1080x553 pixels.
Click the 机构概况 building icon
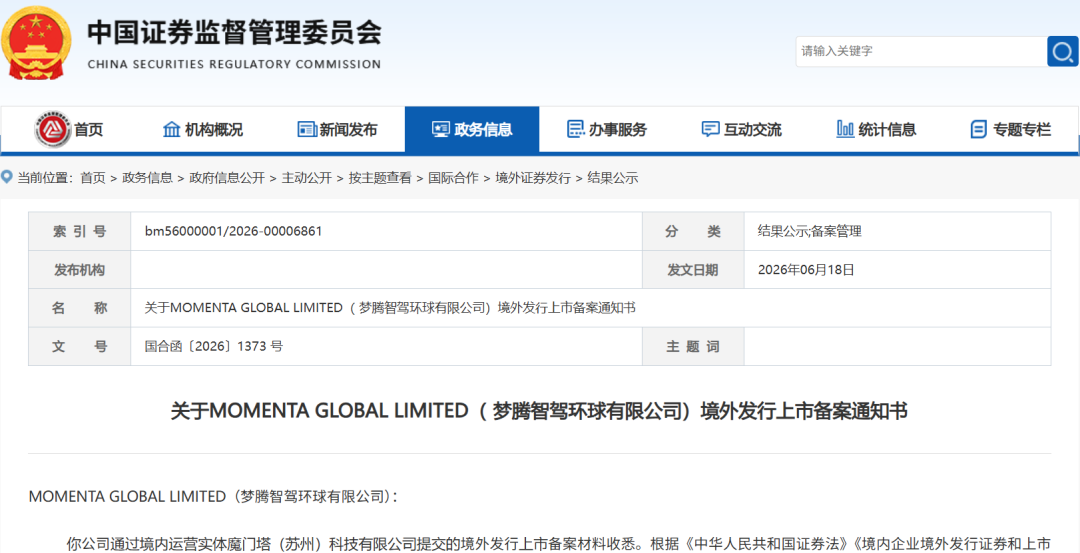click(x=172, y=129)
